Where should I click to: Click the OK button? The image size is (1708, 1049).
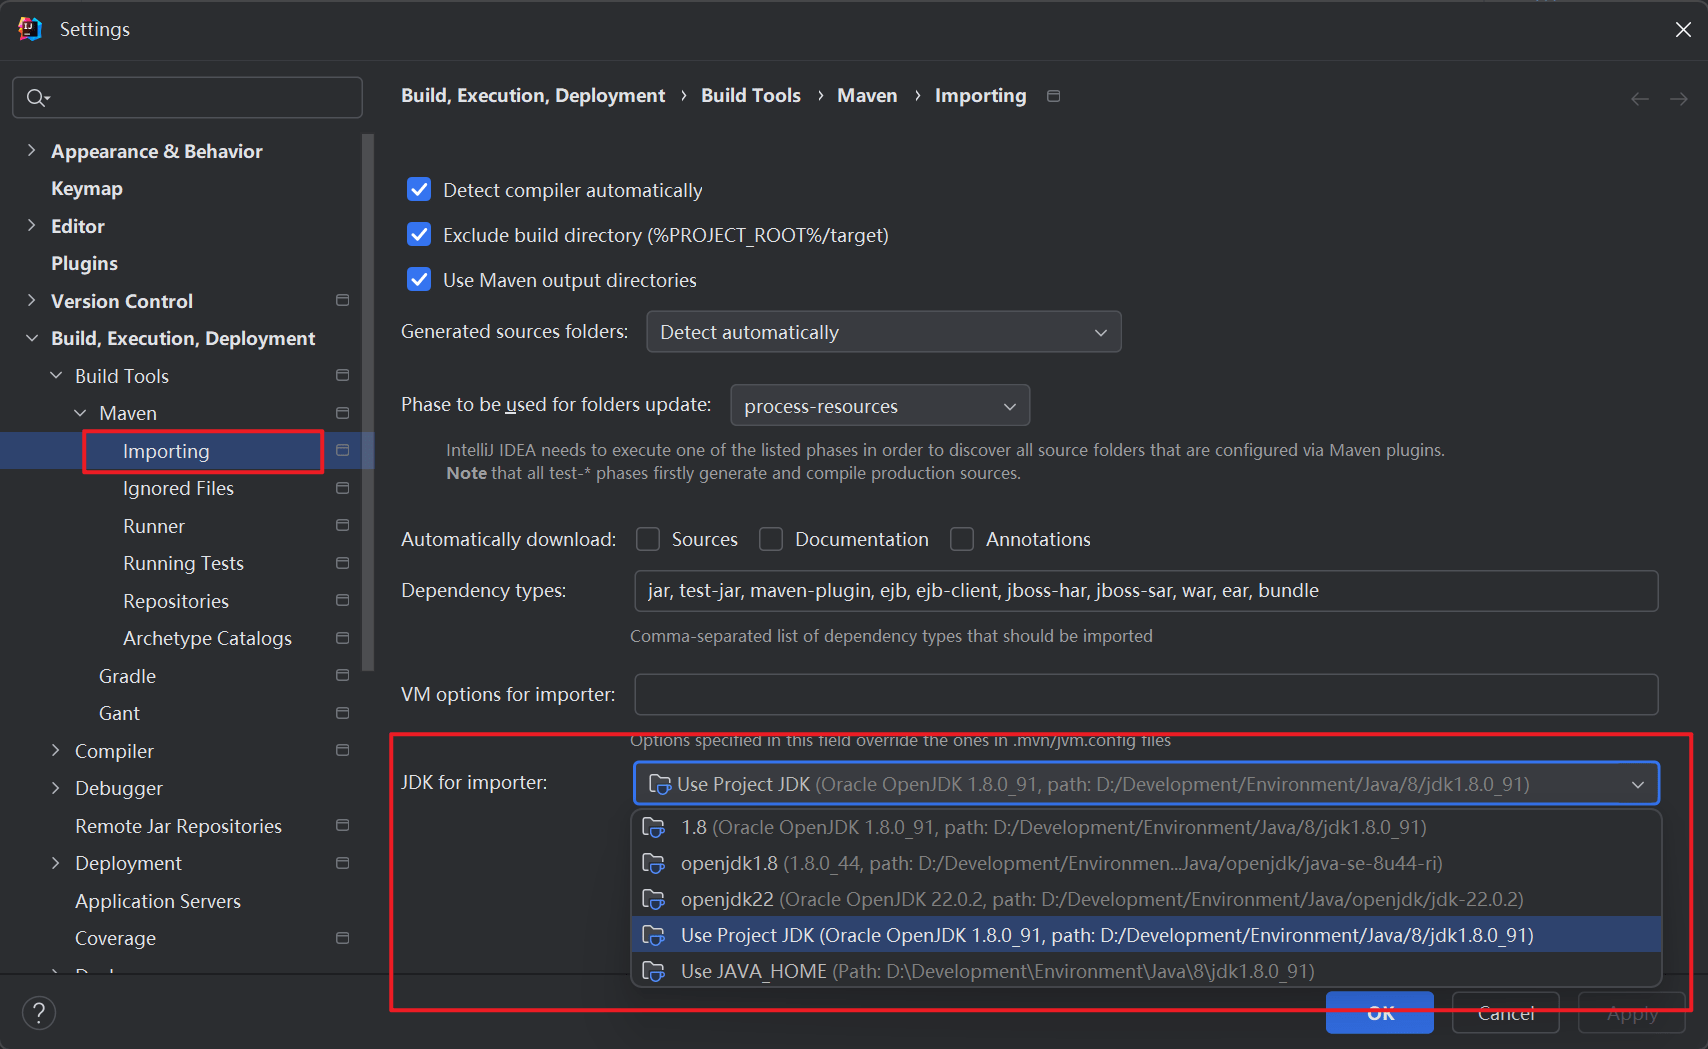tap(1379, 1012)
